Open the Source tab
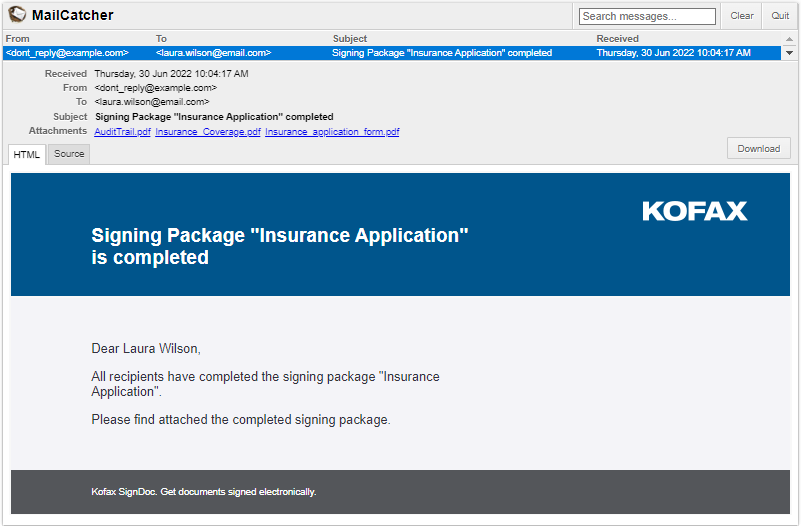This screenshot has height=528, width=801. (x=69, y=154)
